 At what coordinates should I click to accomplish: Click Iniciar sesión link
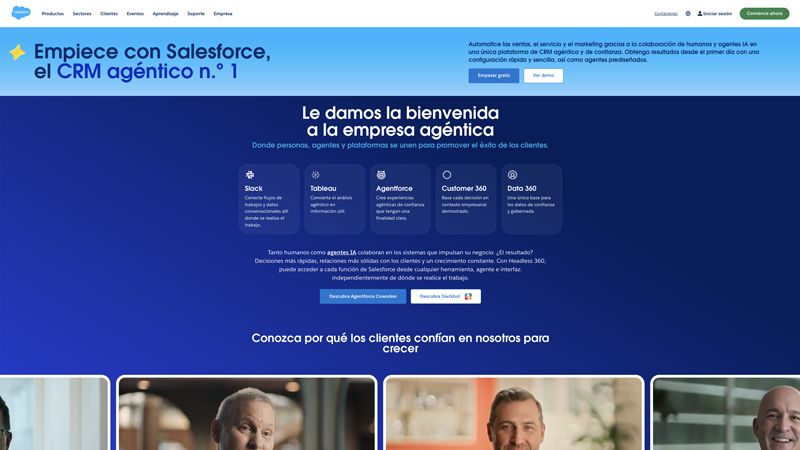(x=717, y=14)
